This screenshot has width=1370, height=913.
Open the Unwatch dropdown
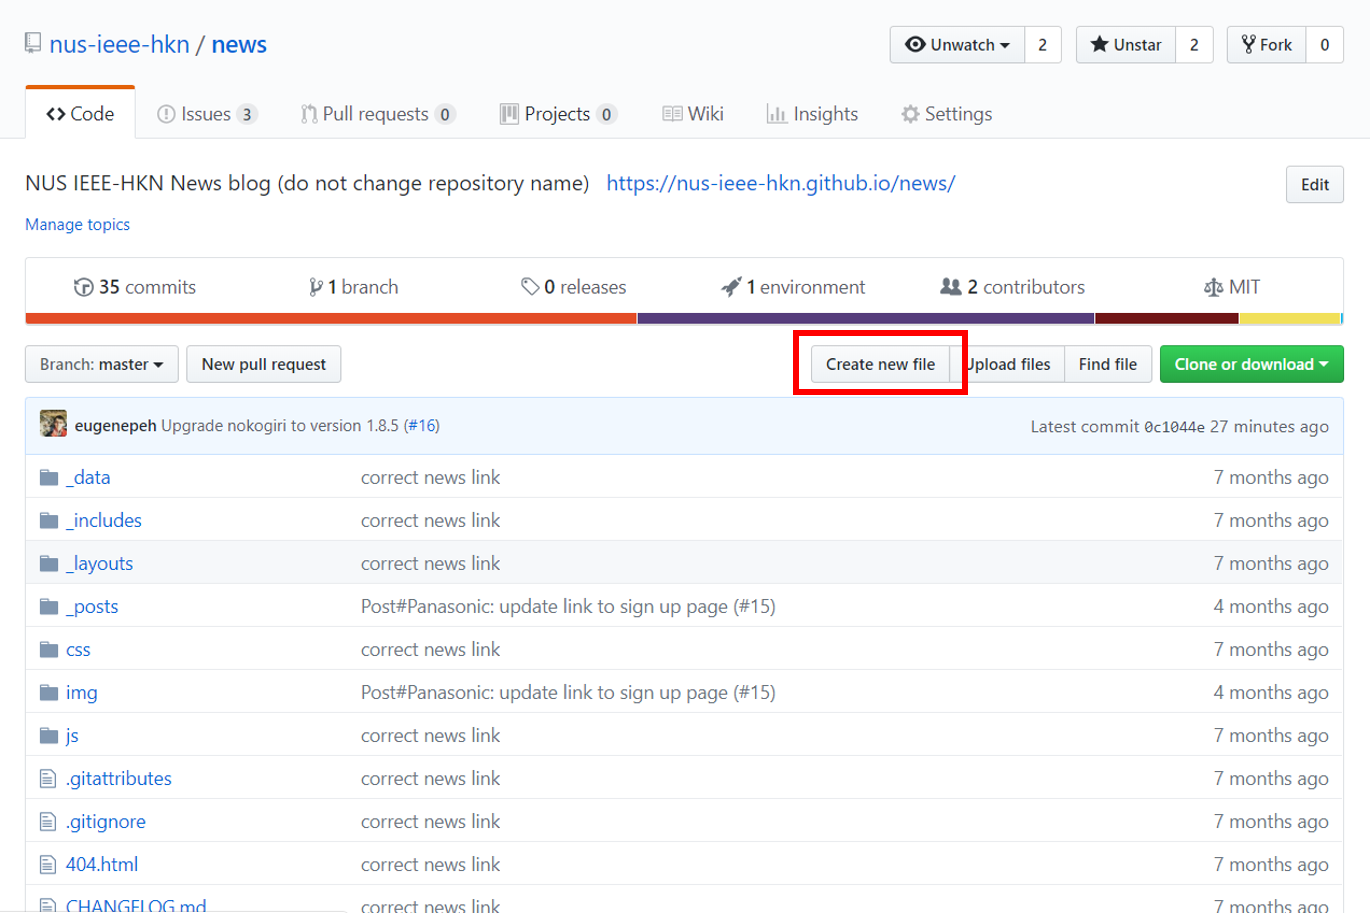(957, 45)
